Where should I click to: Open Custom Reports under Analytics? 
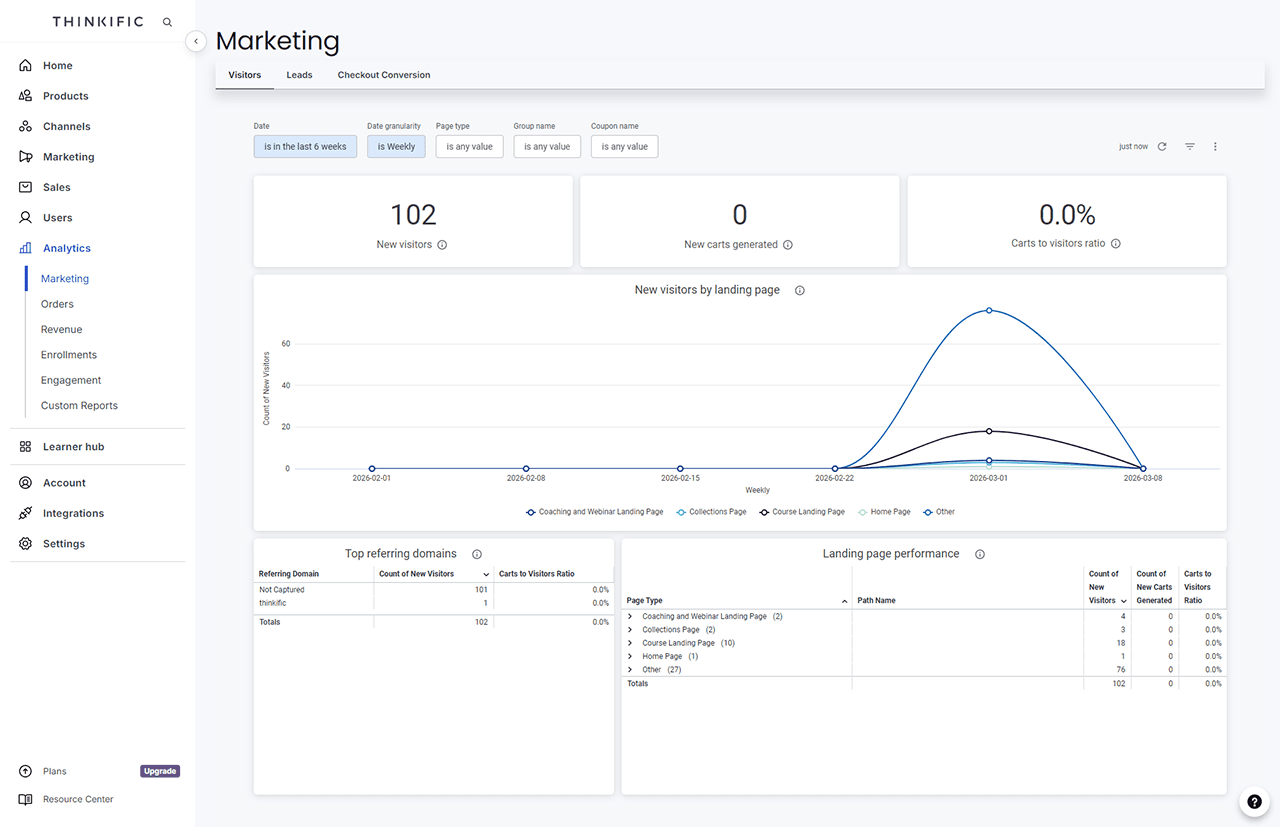(79, 406)
